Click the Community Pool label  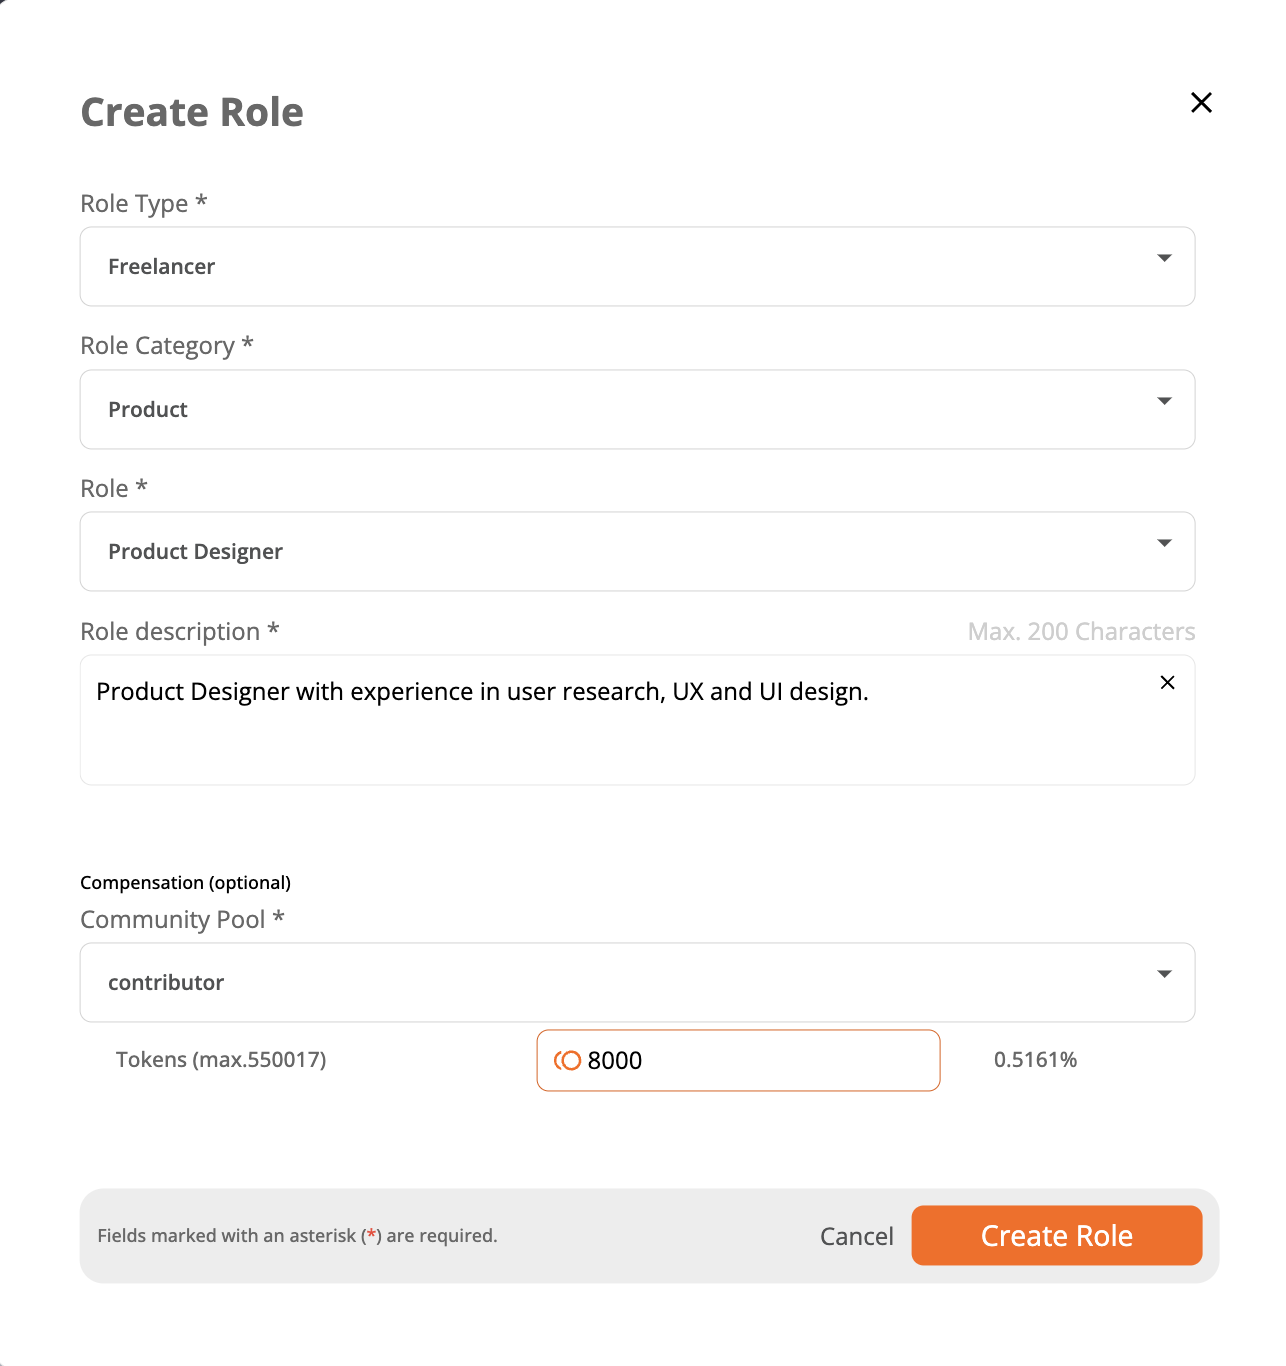pos(182,920)
